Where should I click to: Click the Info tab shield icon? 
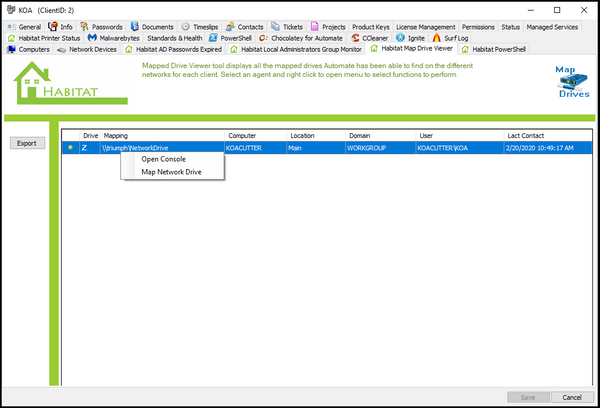tap(53, 26)
